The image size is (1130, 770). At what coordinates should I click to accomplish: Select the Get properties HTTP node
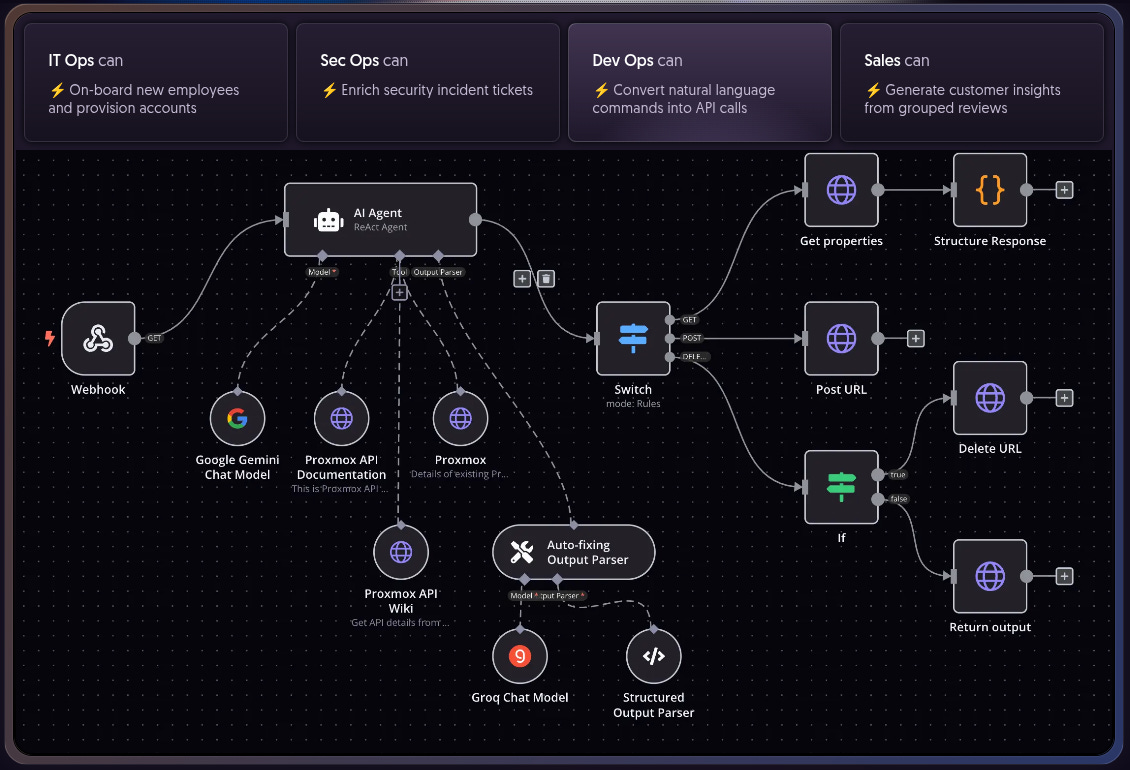click(x=841, y=190)
